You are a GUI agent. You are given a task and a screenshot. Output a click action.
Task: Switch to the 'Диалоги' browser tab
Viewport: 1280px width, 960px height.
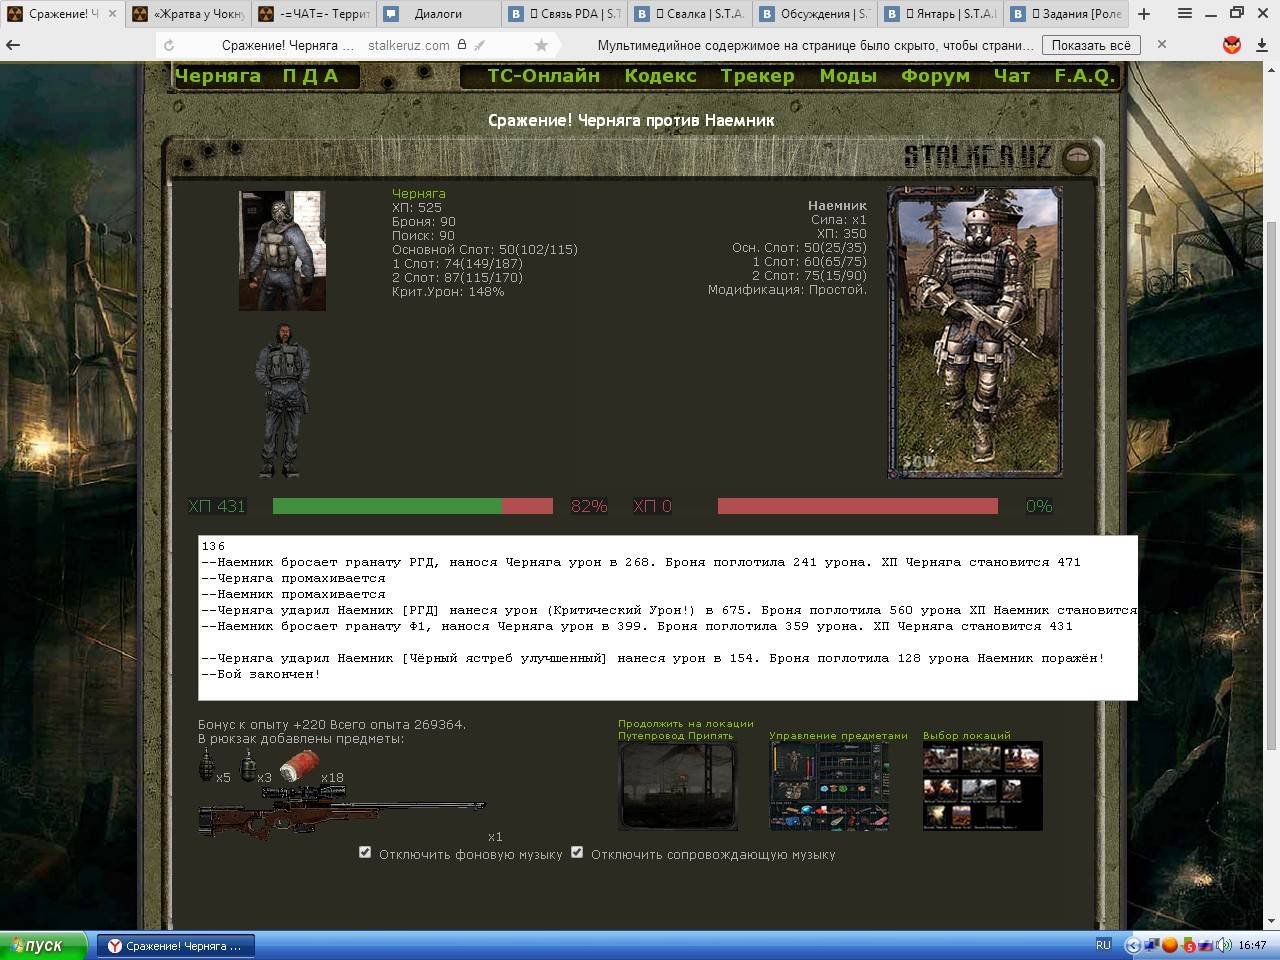(x=438, y=14)
